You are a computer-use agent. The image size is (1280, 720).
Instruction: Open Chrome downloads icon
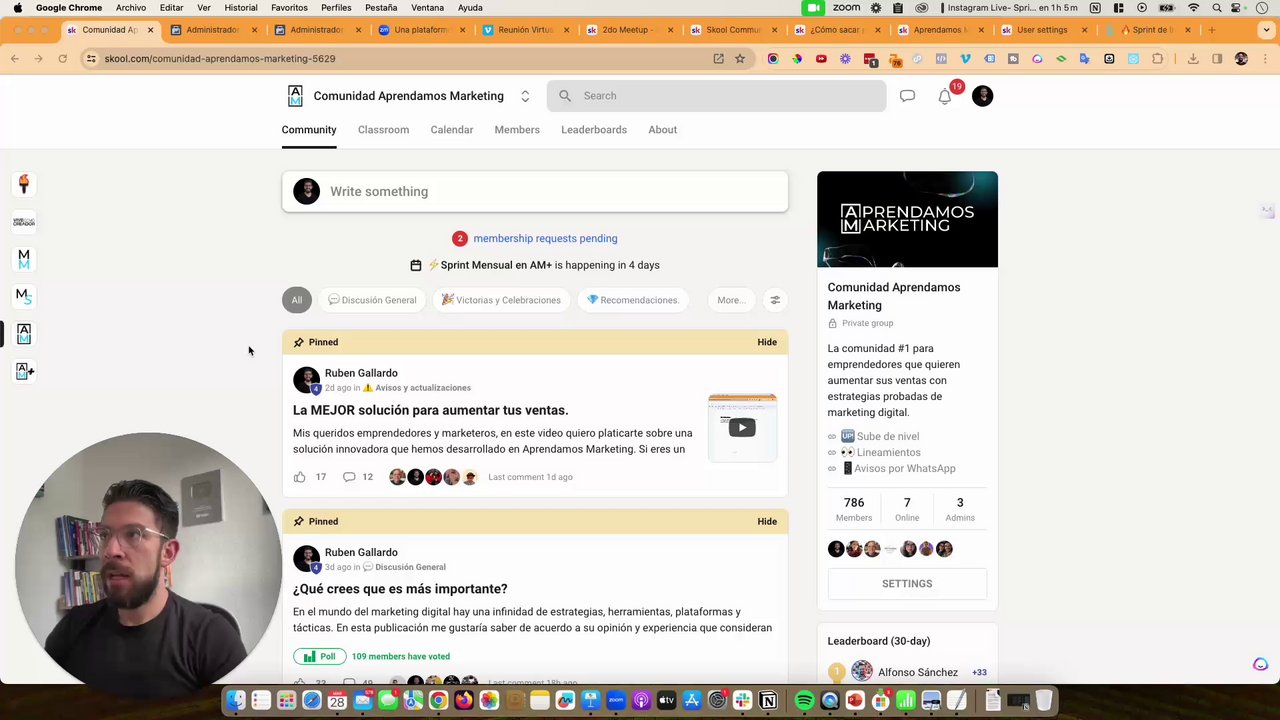coord(1193,59)
